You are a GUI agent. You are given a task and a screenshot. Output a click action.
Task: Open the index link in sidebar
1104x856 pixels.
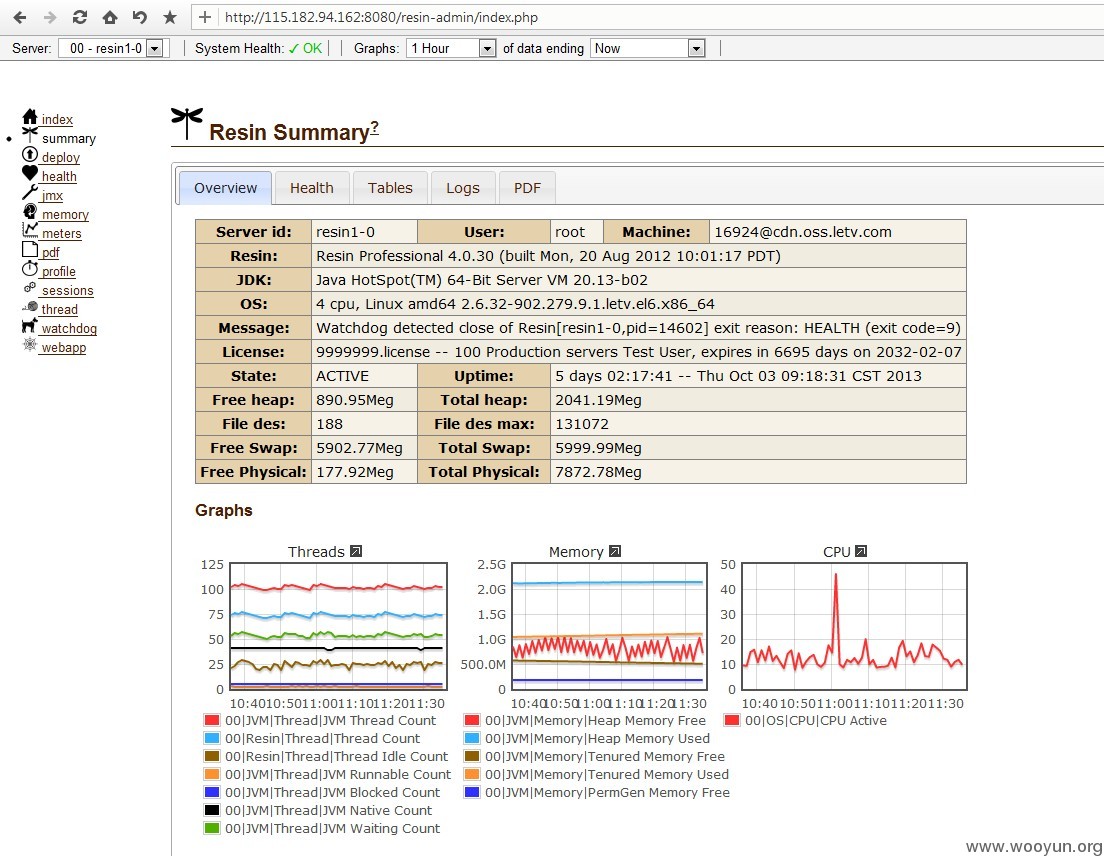pyautogui.click(x=57, y=120)
